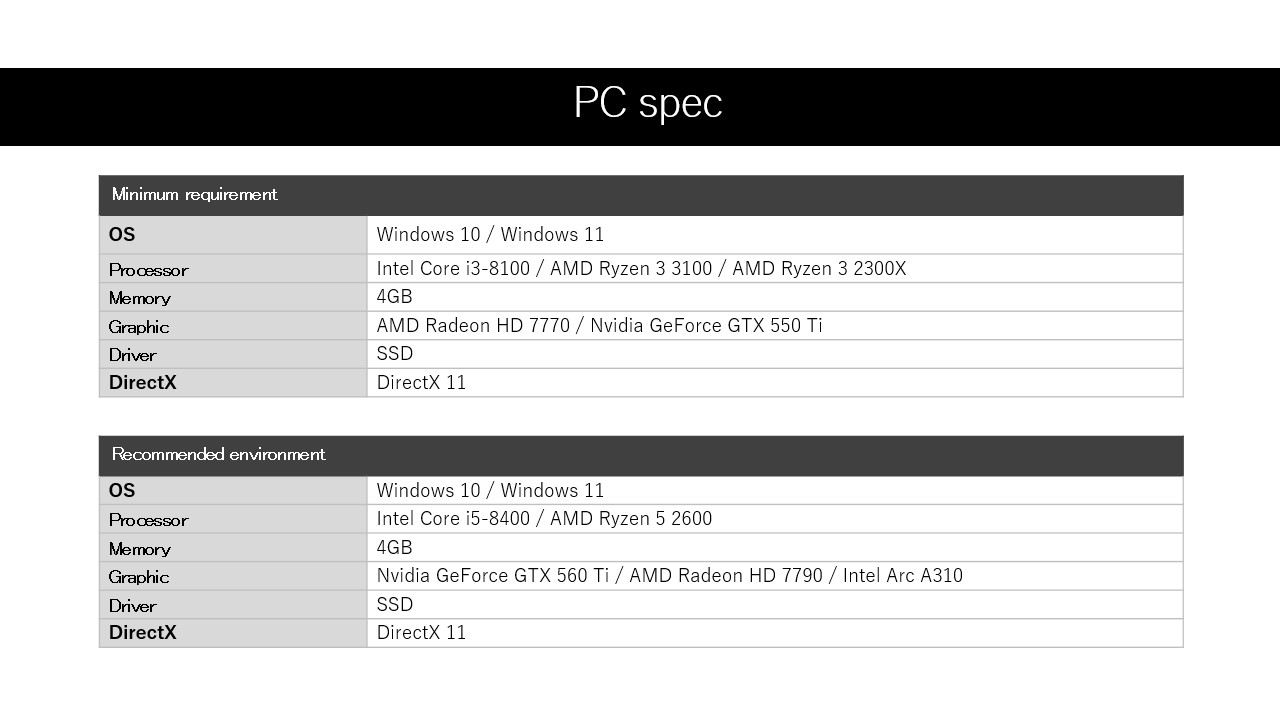Click the Graphic label in Recommended environment table
The width and height of the screenshot is (1280, 720).
click(139, 577)
